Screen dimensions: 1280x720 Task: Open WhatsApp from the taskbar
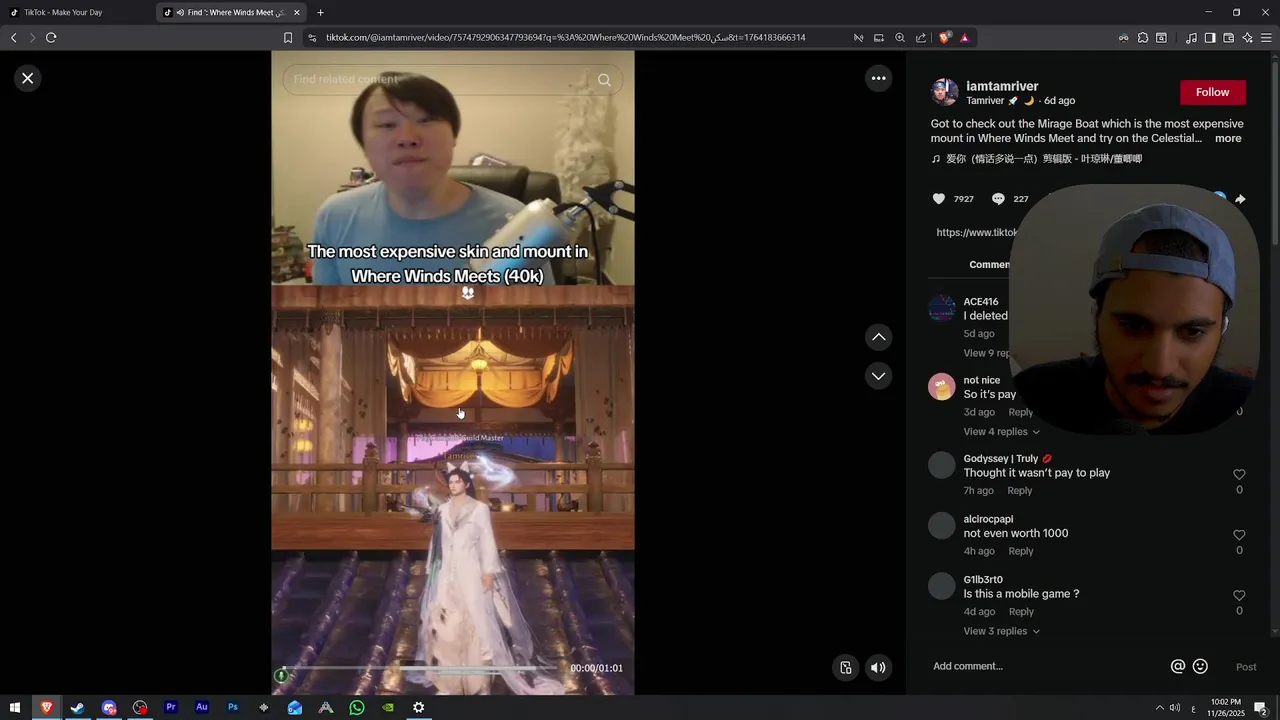pos(357,707)
